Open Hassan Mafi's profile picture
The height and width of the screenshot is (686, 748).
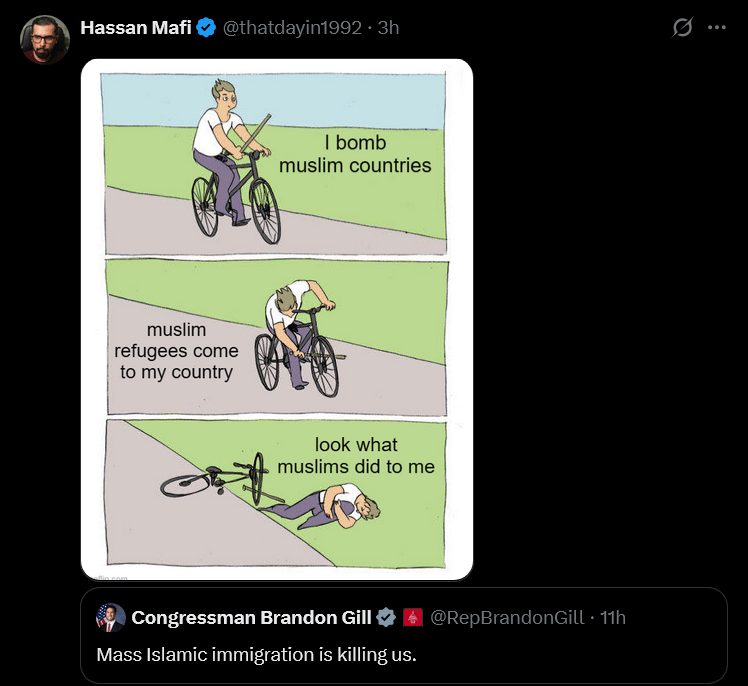(x=44, y=40)
